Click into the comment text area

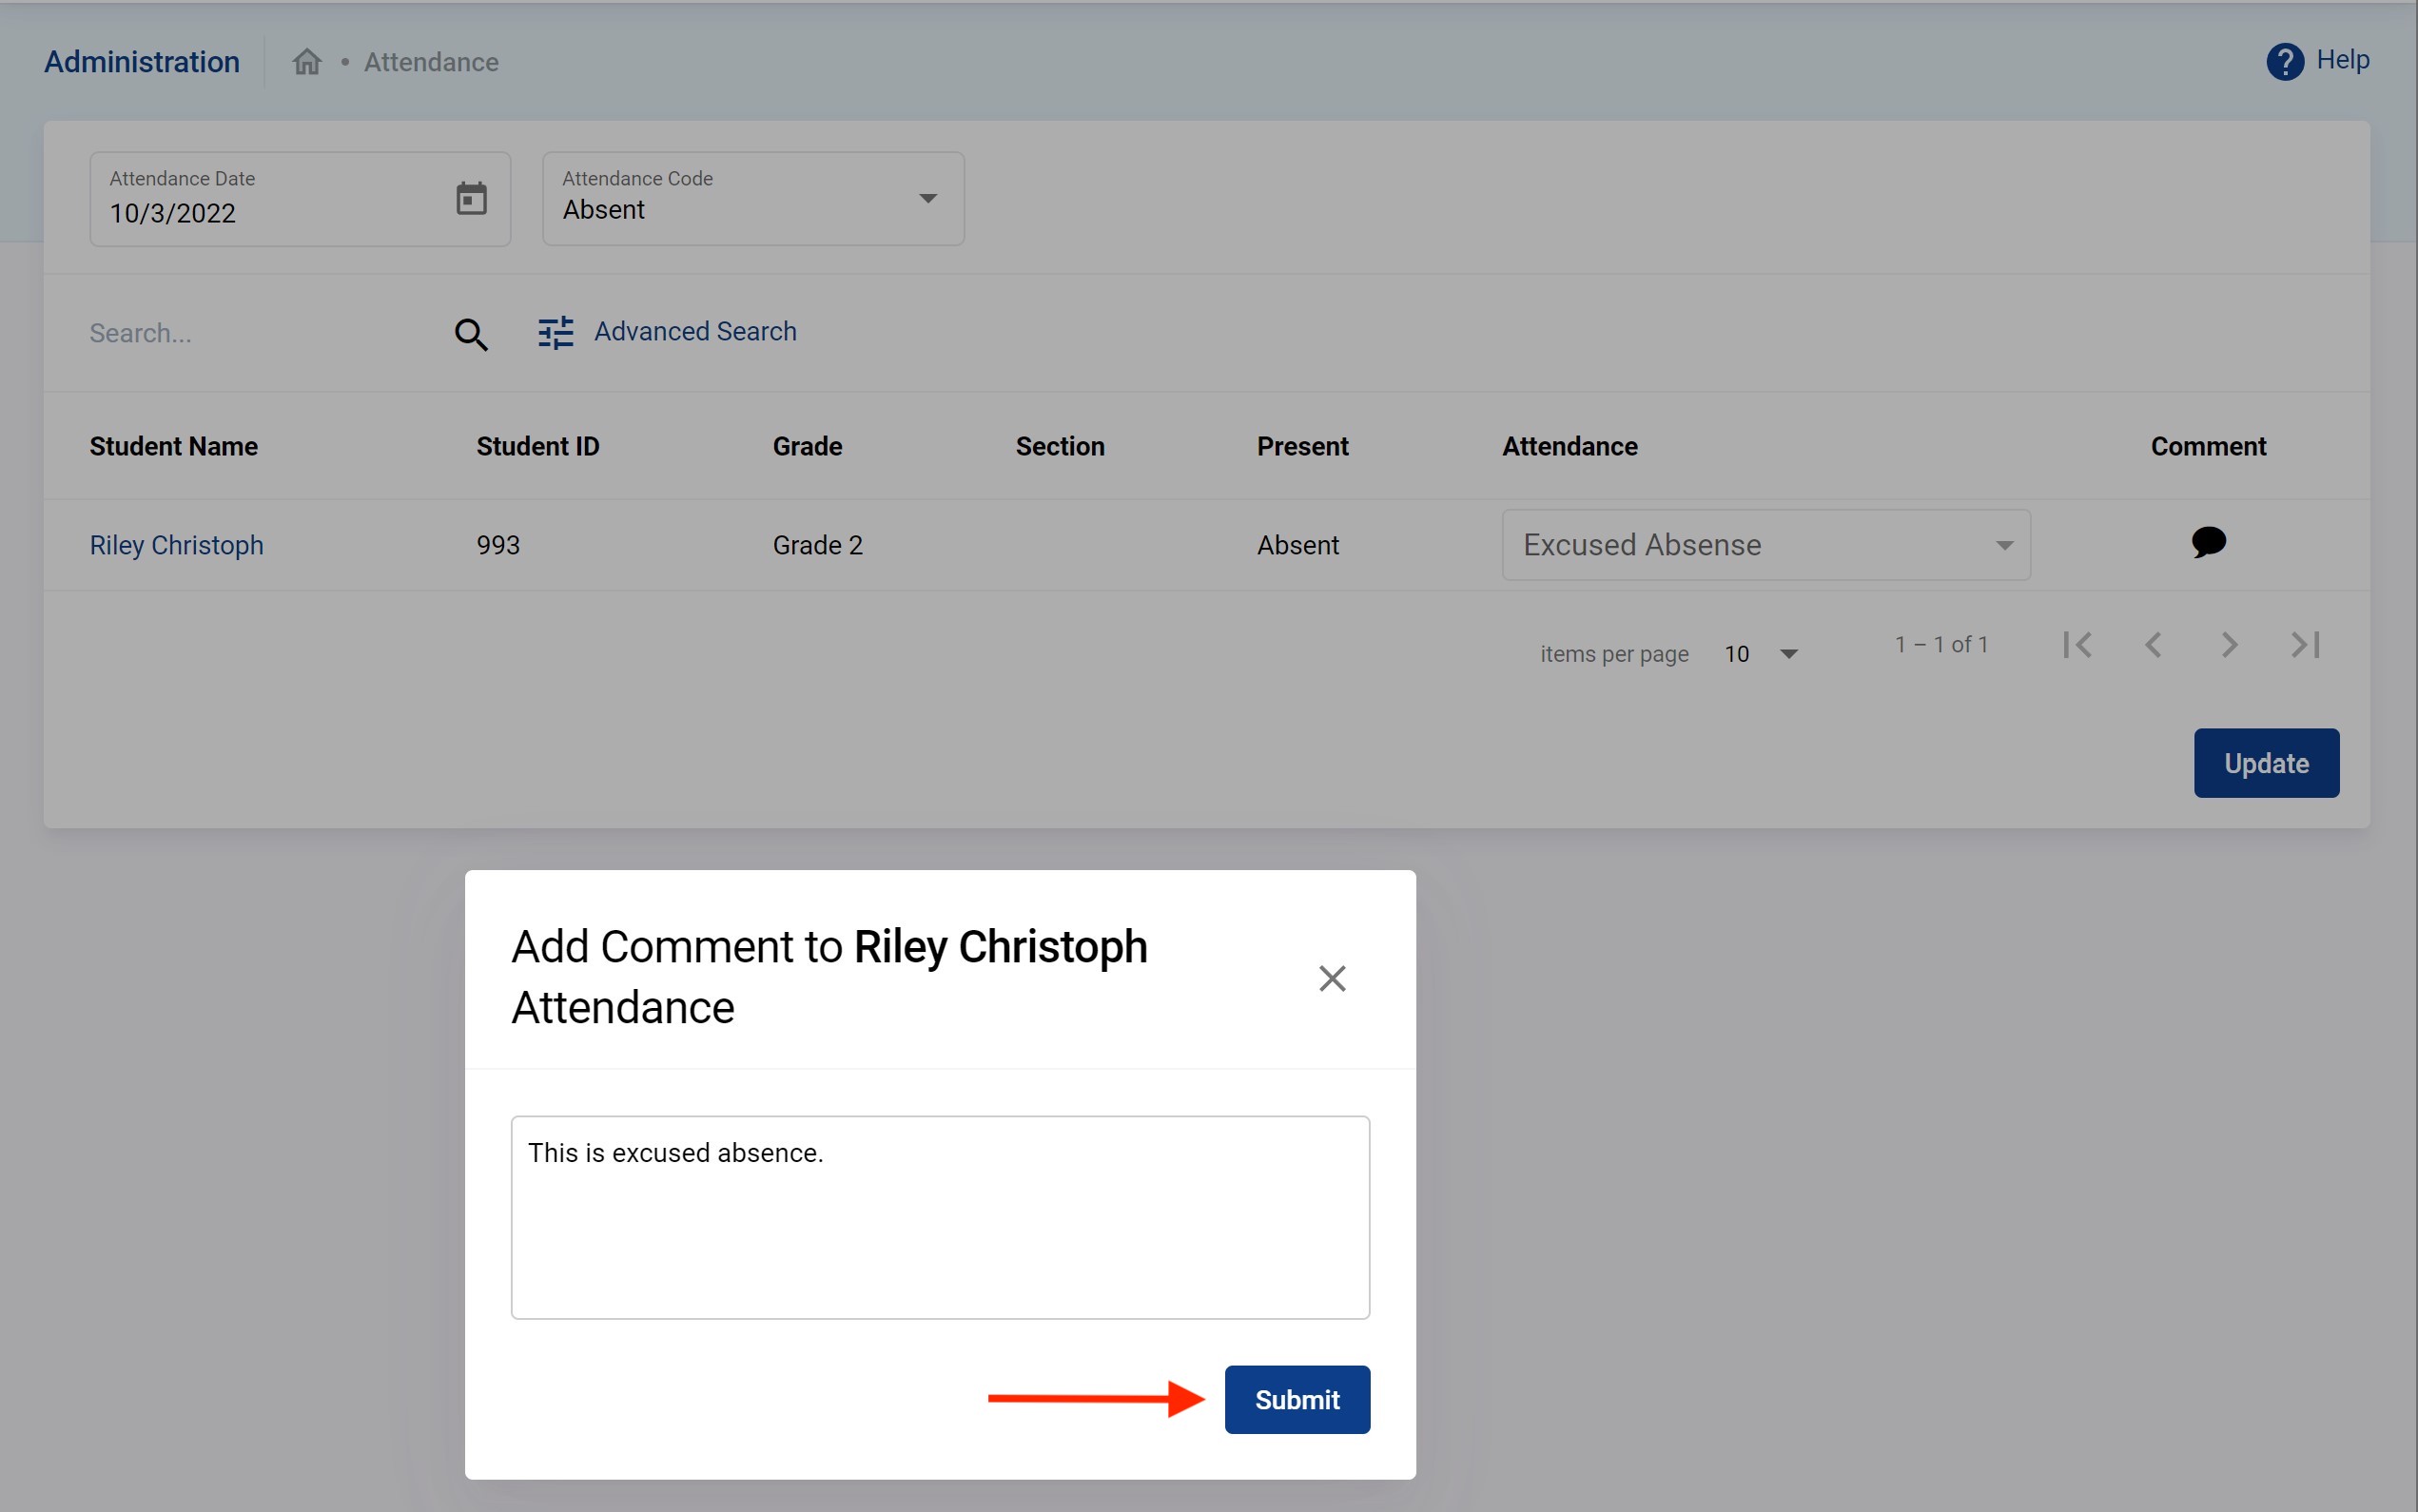click(940, 1217)
